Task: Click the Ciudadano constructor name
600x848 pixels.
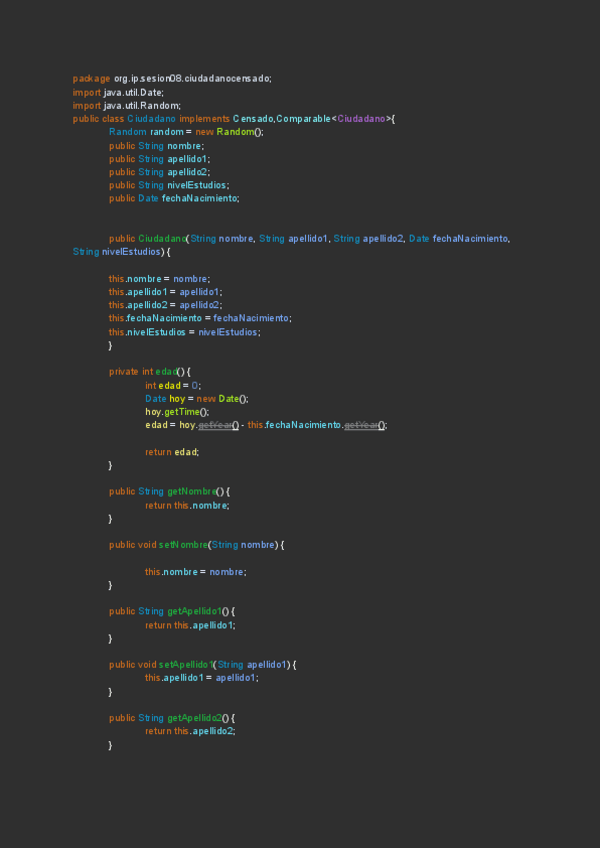Action: (161, 238)
